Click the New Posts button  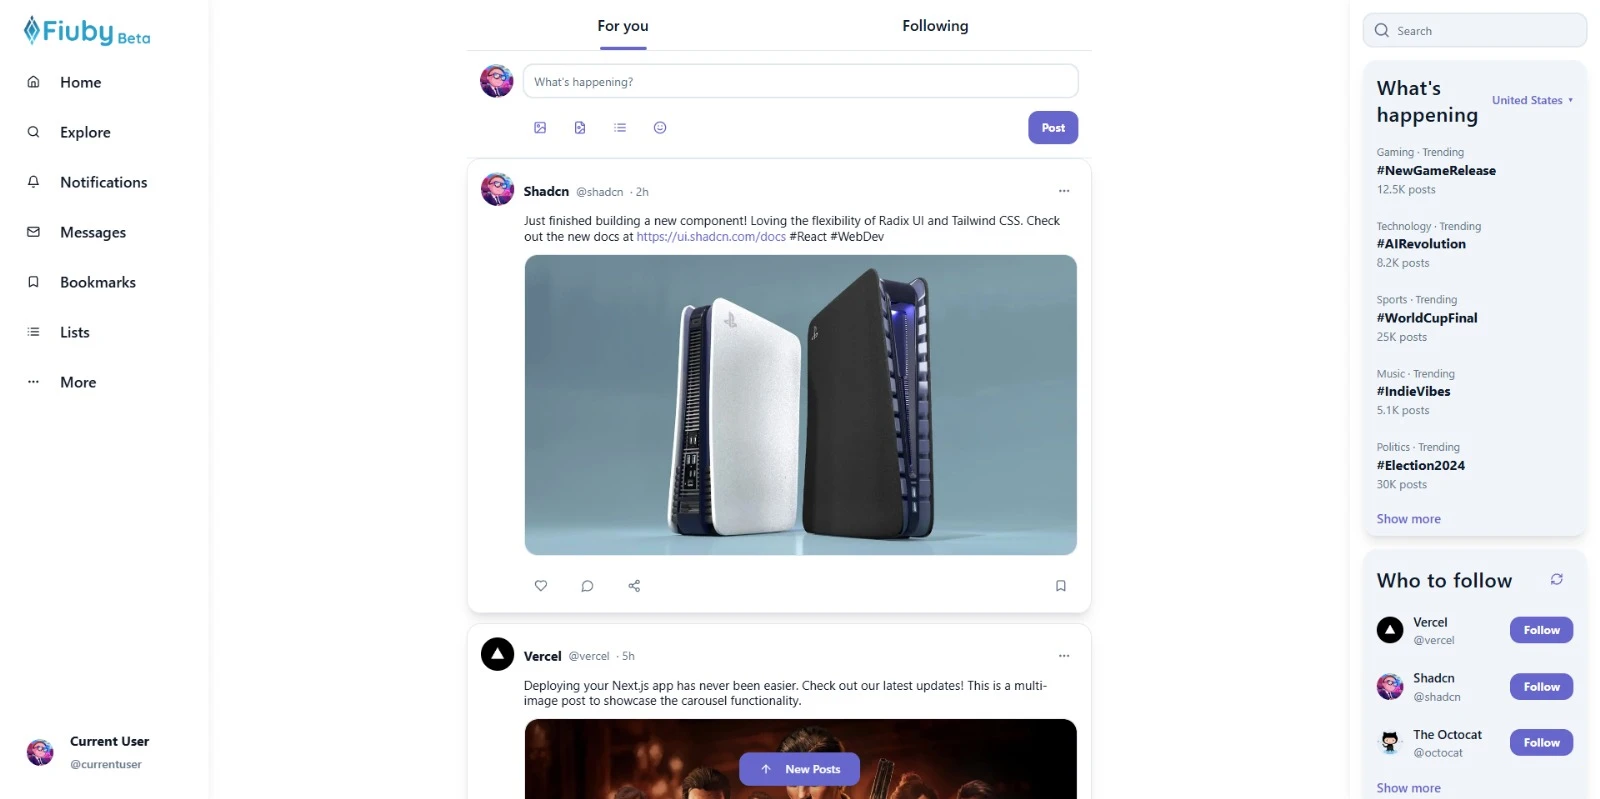pos(800,769)
